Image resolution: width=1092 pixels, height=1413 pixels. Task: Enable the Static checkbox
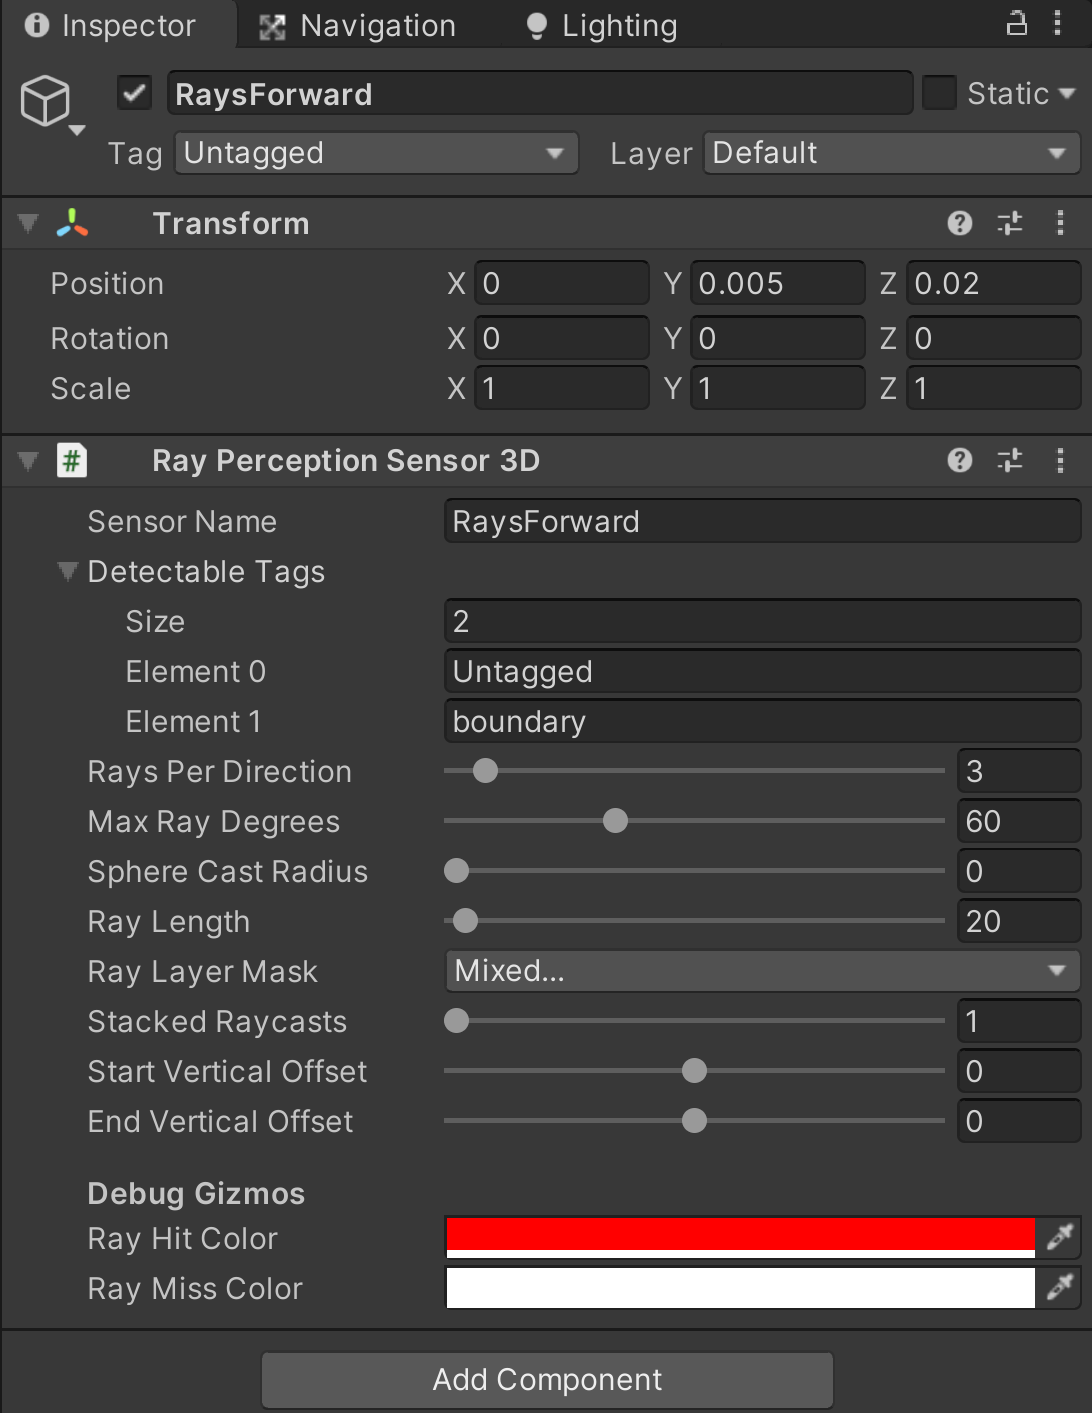pos(938,92)
